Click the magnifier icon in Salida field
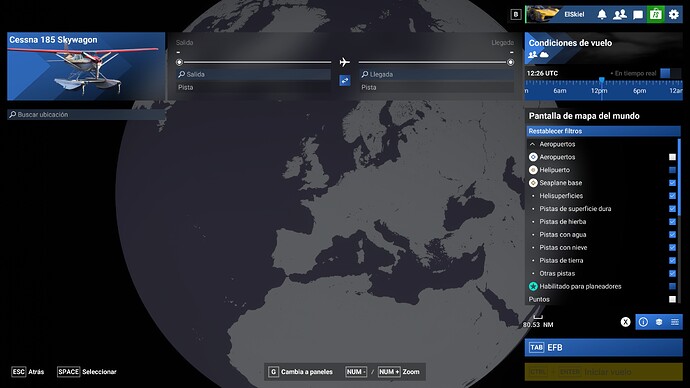 [181, 74]
